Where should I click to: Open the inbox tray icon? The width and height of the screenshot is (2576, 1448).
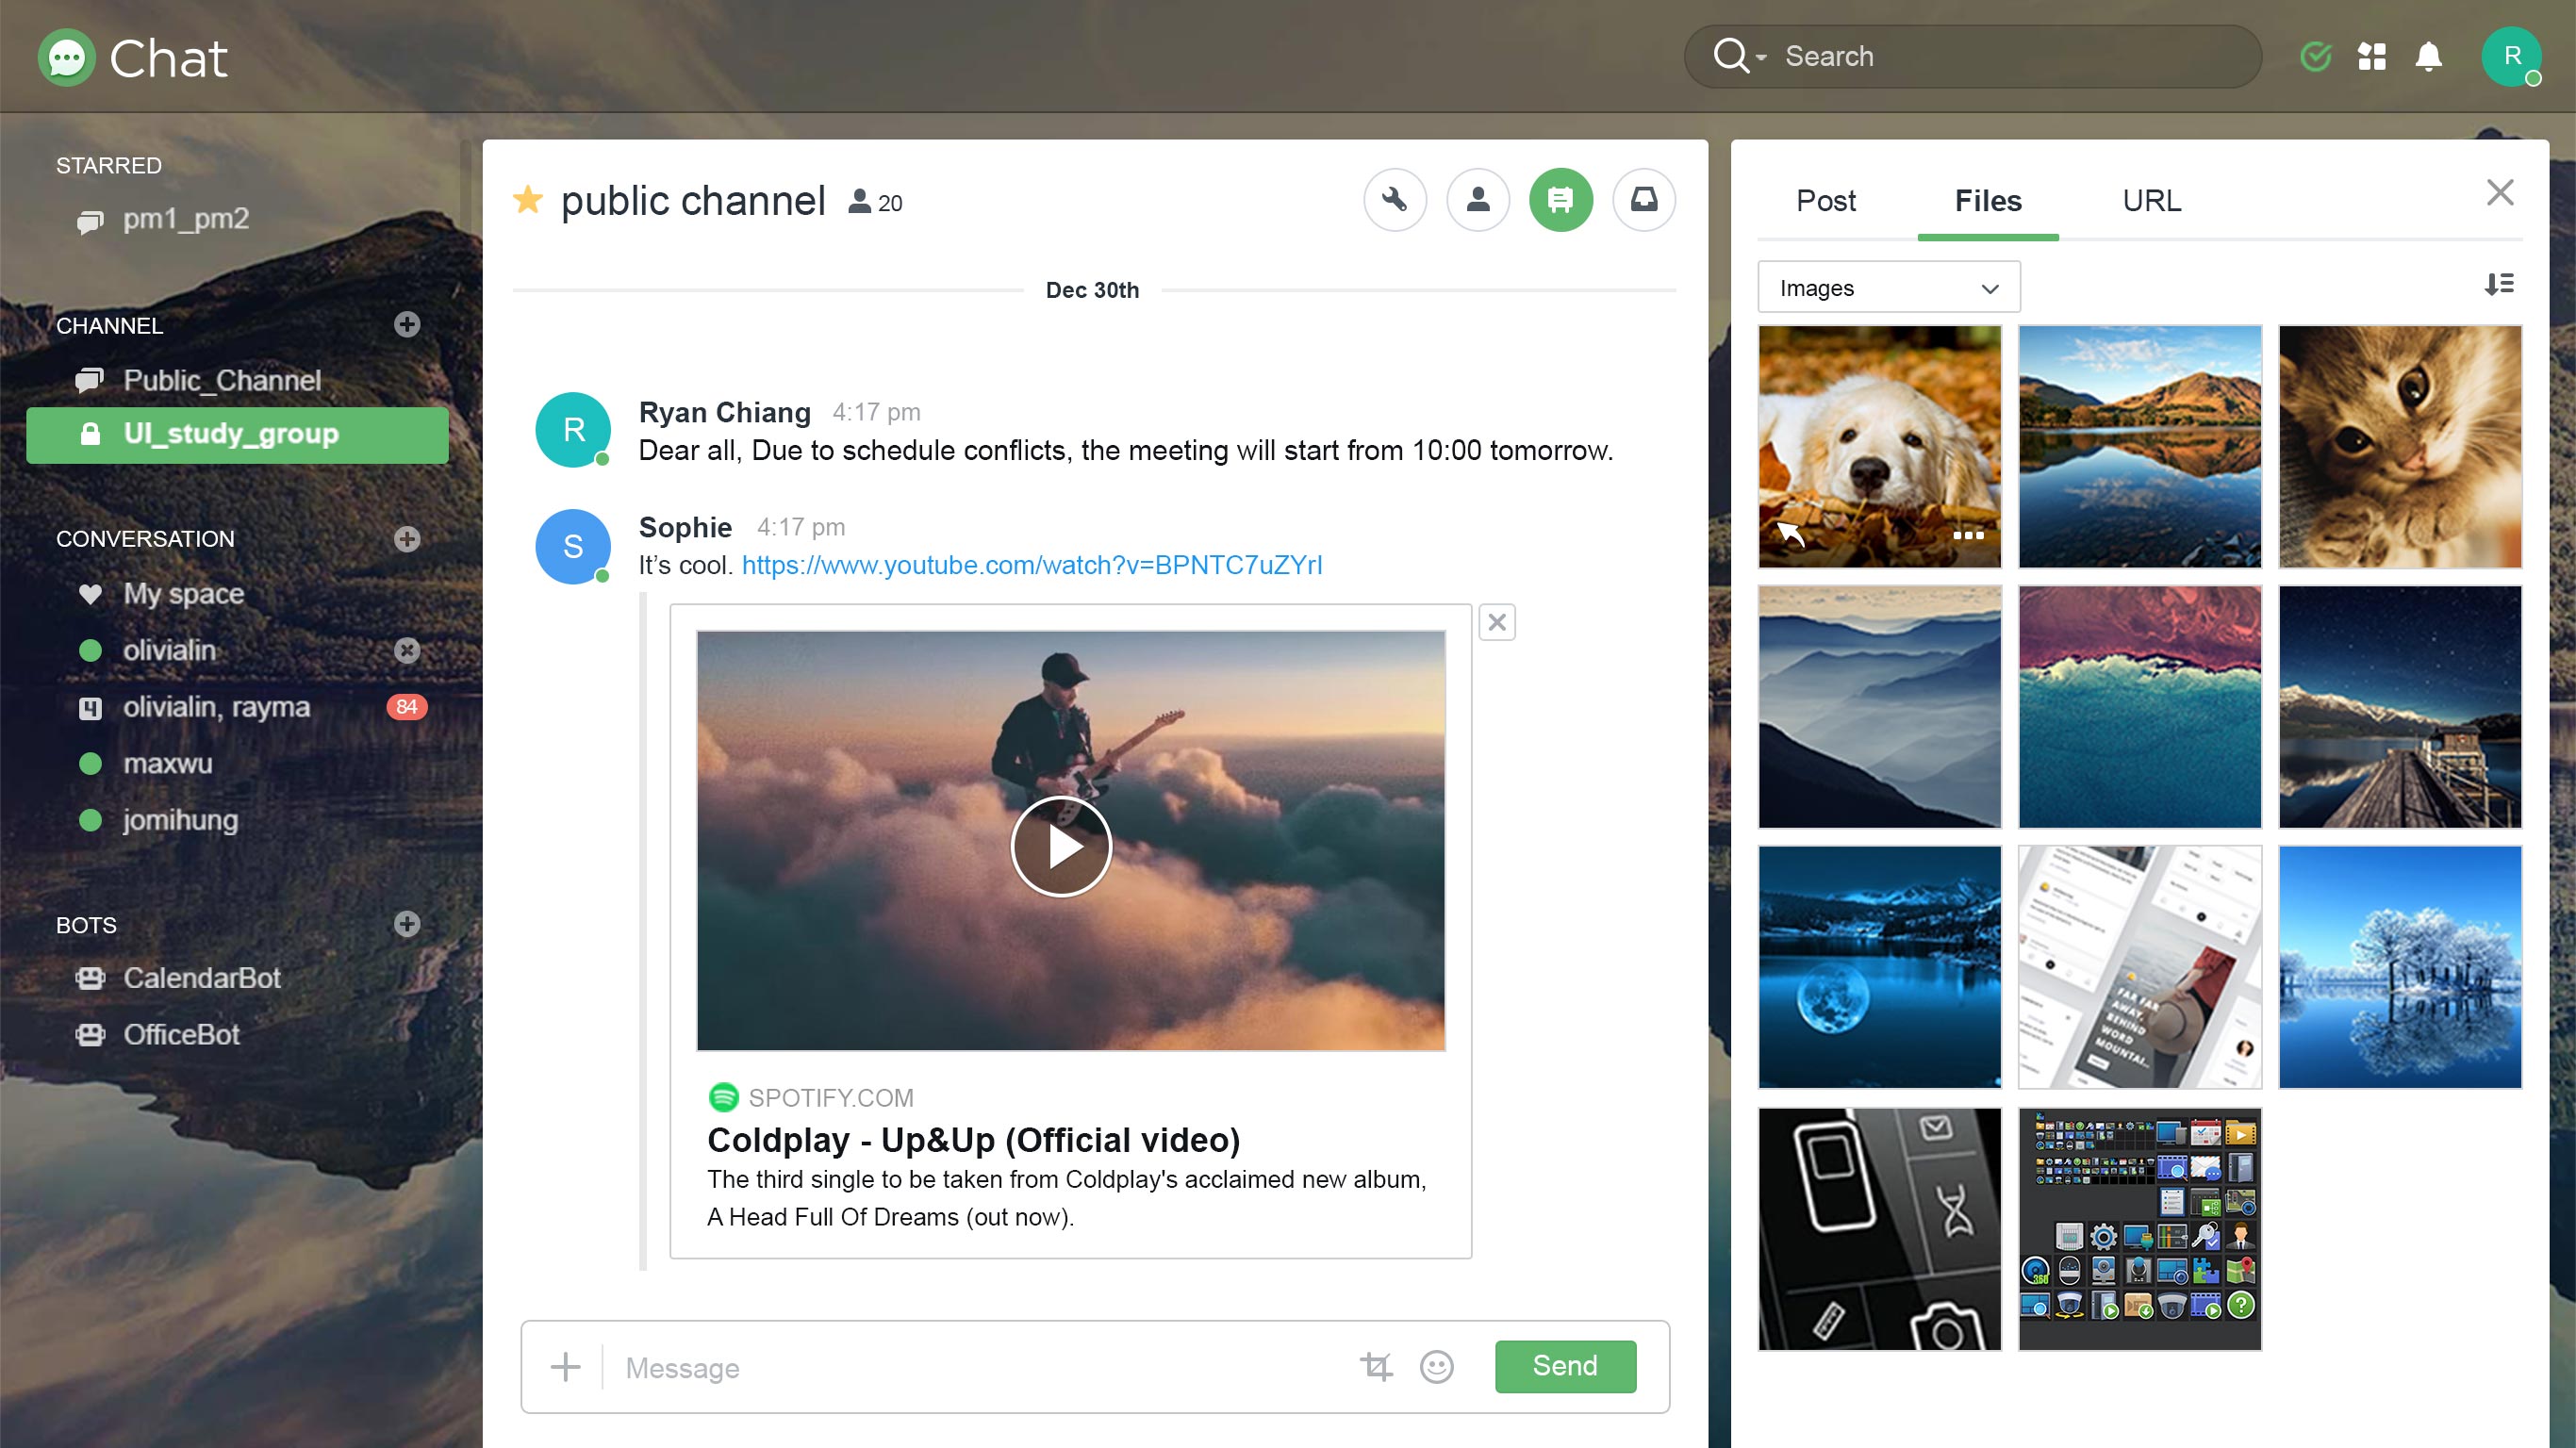coord(1643,200)
